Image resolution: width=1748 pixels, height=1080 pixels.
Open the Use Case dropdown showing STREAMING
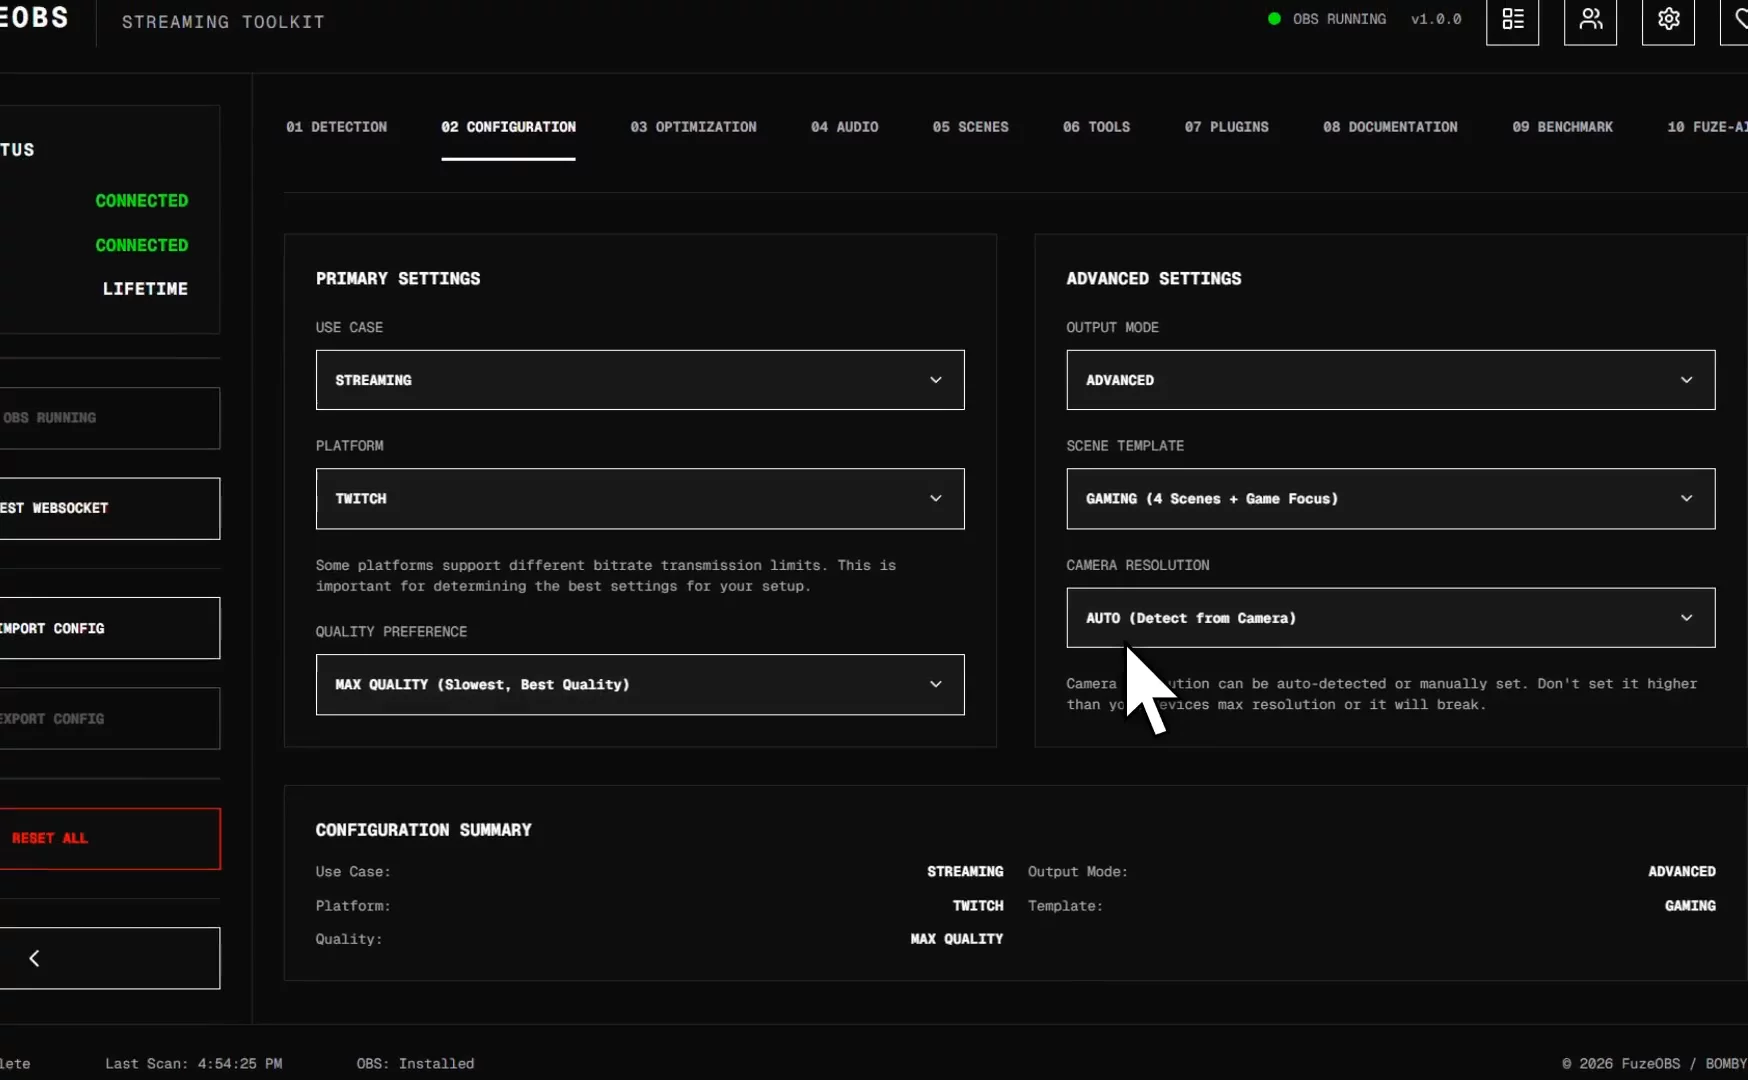[x=639, y=380]
